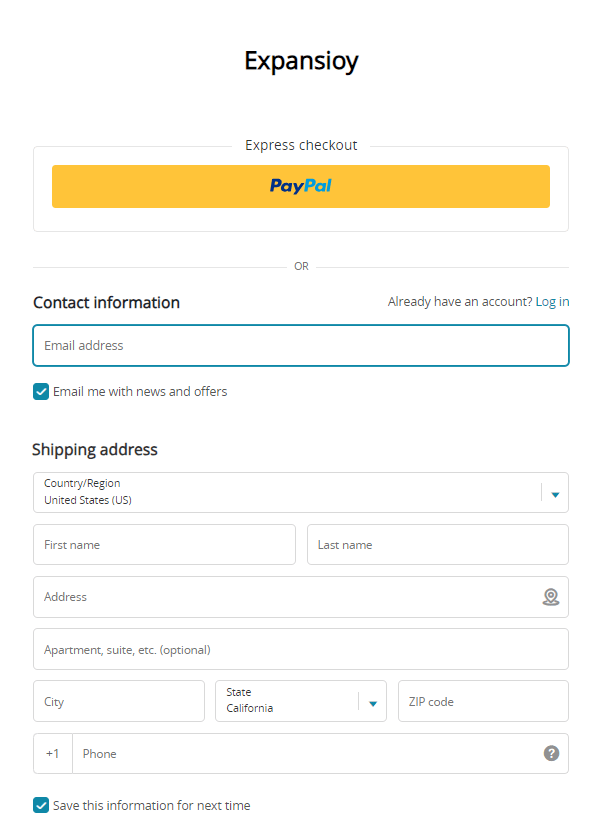Click the PayPal express checkout button
602x837 pixels.
pyautogui.click(x=301, y=186)
